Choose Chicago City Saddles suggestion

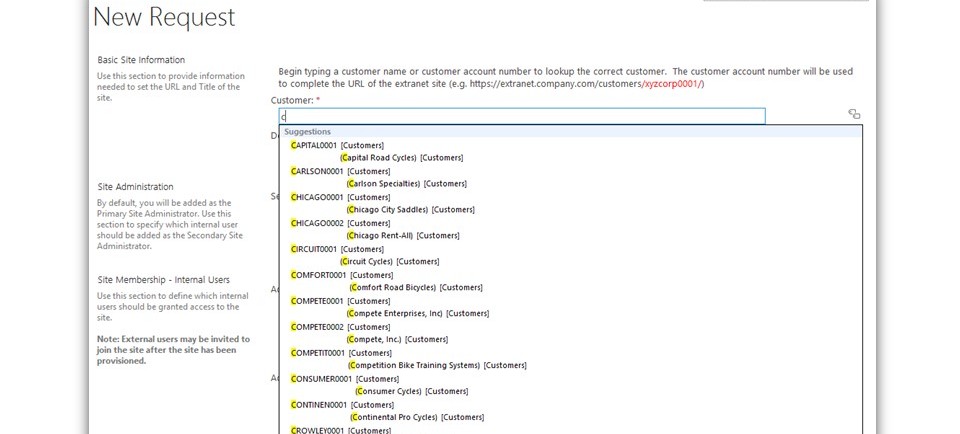pyautogui.click(x=410, y=209)
